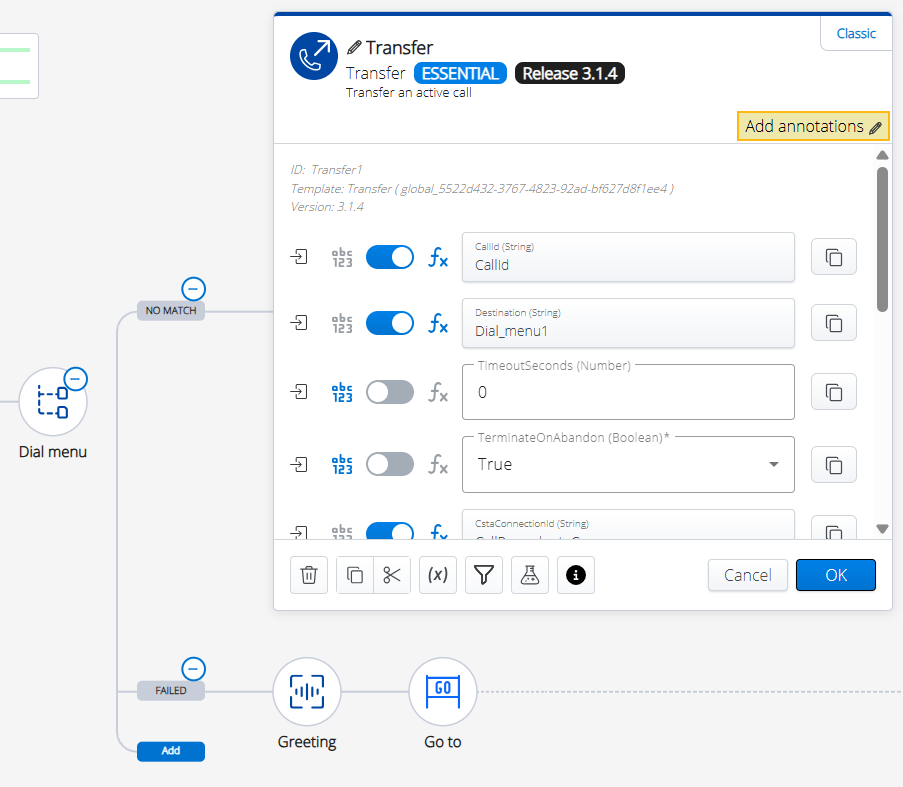Enable the TerminateOnAbandon toggle
This screenshot has width=903, height=787.
pos(390,464)
